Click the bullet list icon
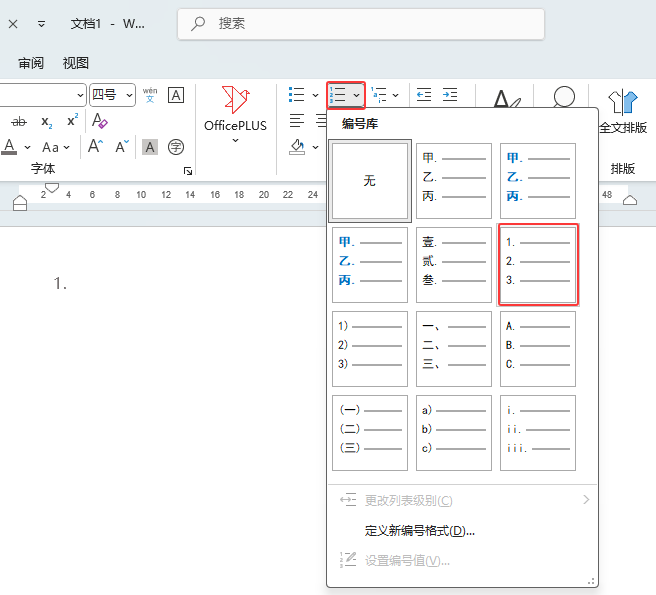The image size is (656, 595). coord(296,95)
